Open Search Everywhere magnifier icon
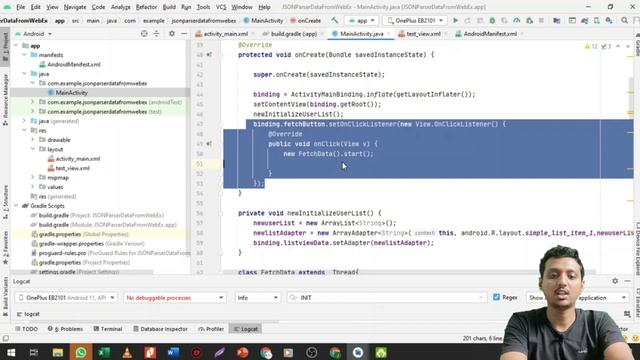 click(x=624, y=20)
